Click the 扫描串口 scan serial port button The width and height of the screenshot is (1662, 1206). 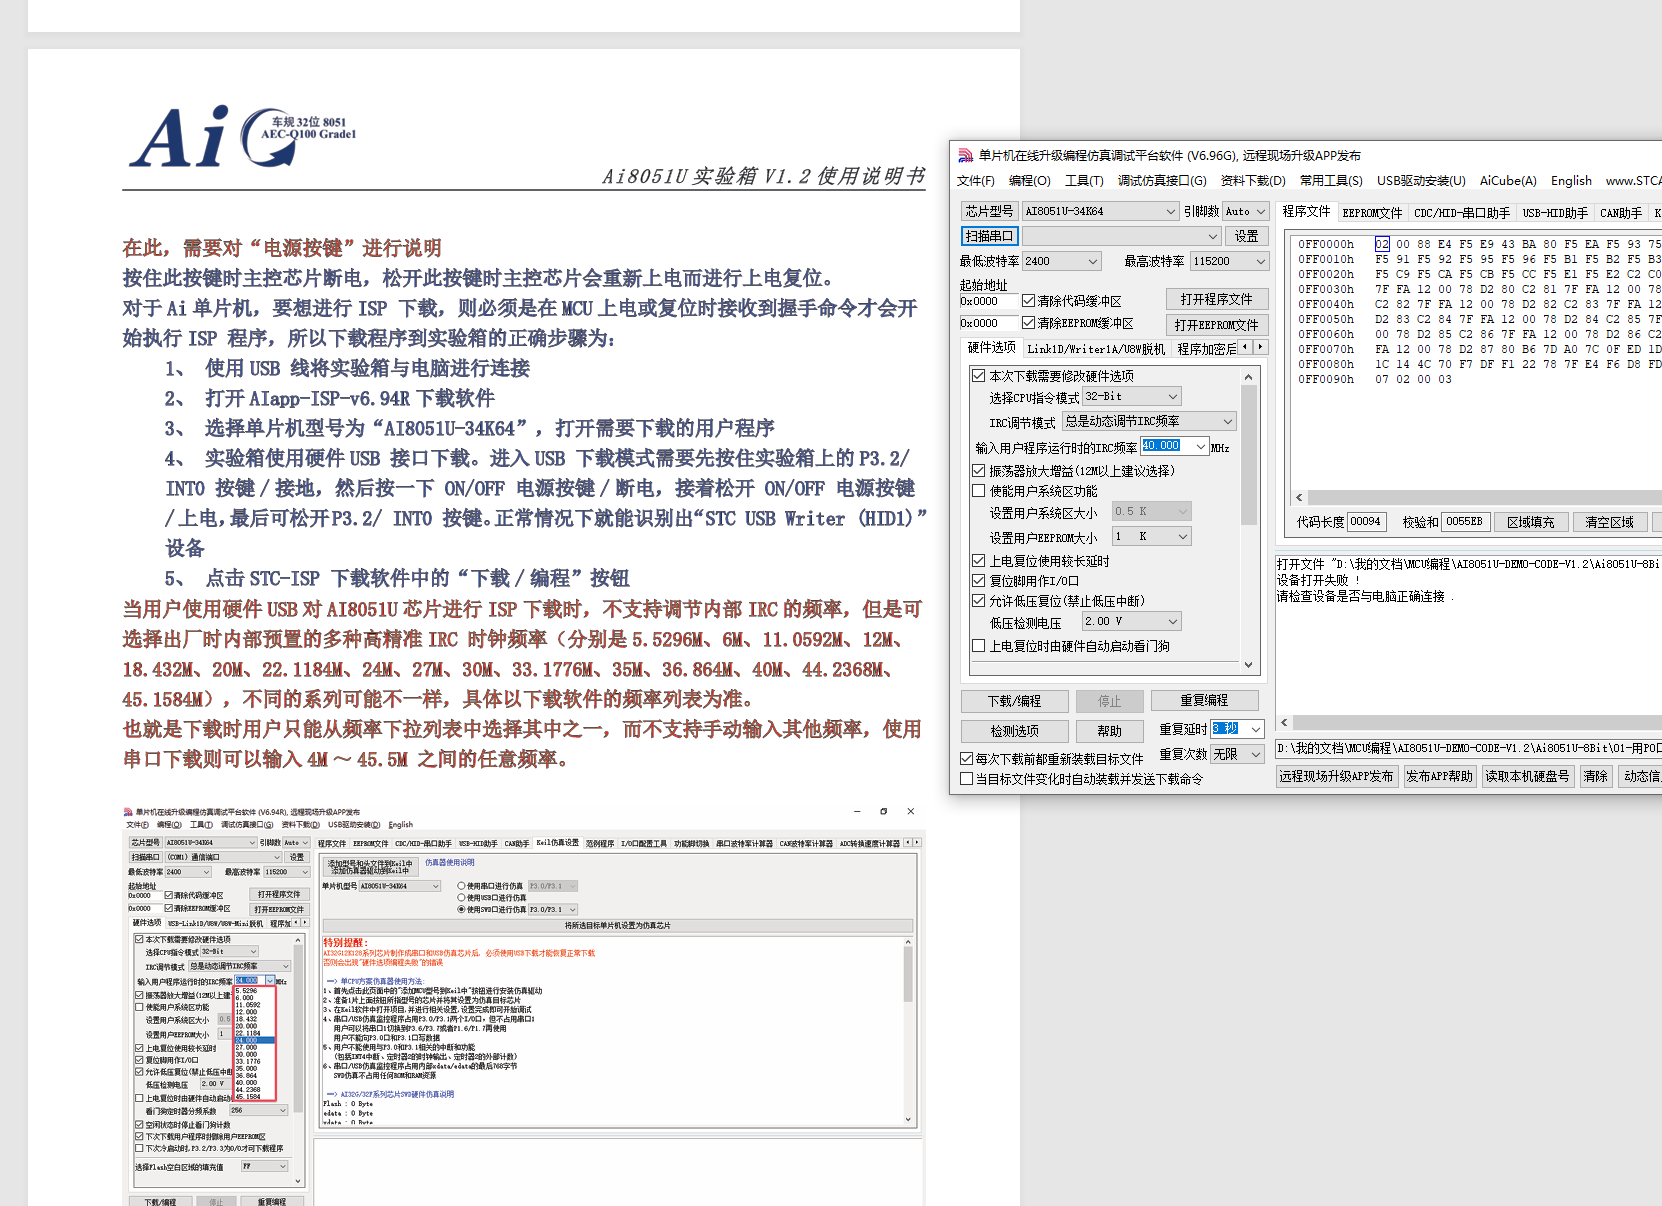pyautogui.click(x=989, y=235)
